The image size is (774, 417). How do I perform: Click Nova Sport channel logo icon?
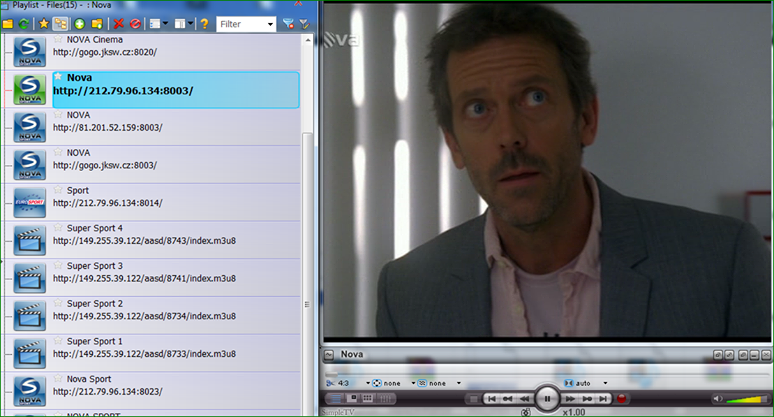(x=30, y=391)
